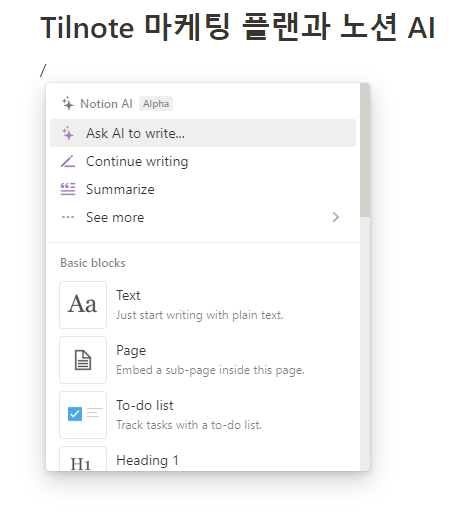The width and height of the screenshot is (473, 525).
Task: Click the Basic blocks section label
Action: [x=93, y=263]
